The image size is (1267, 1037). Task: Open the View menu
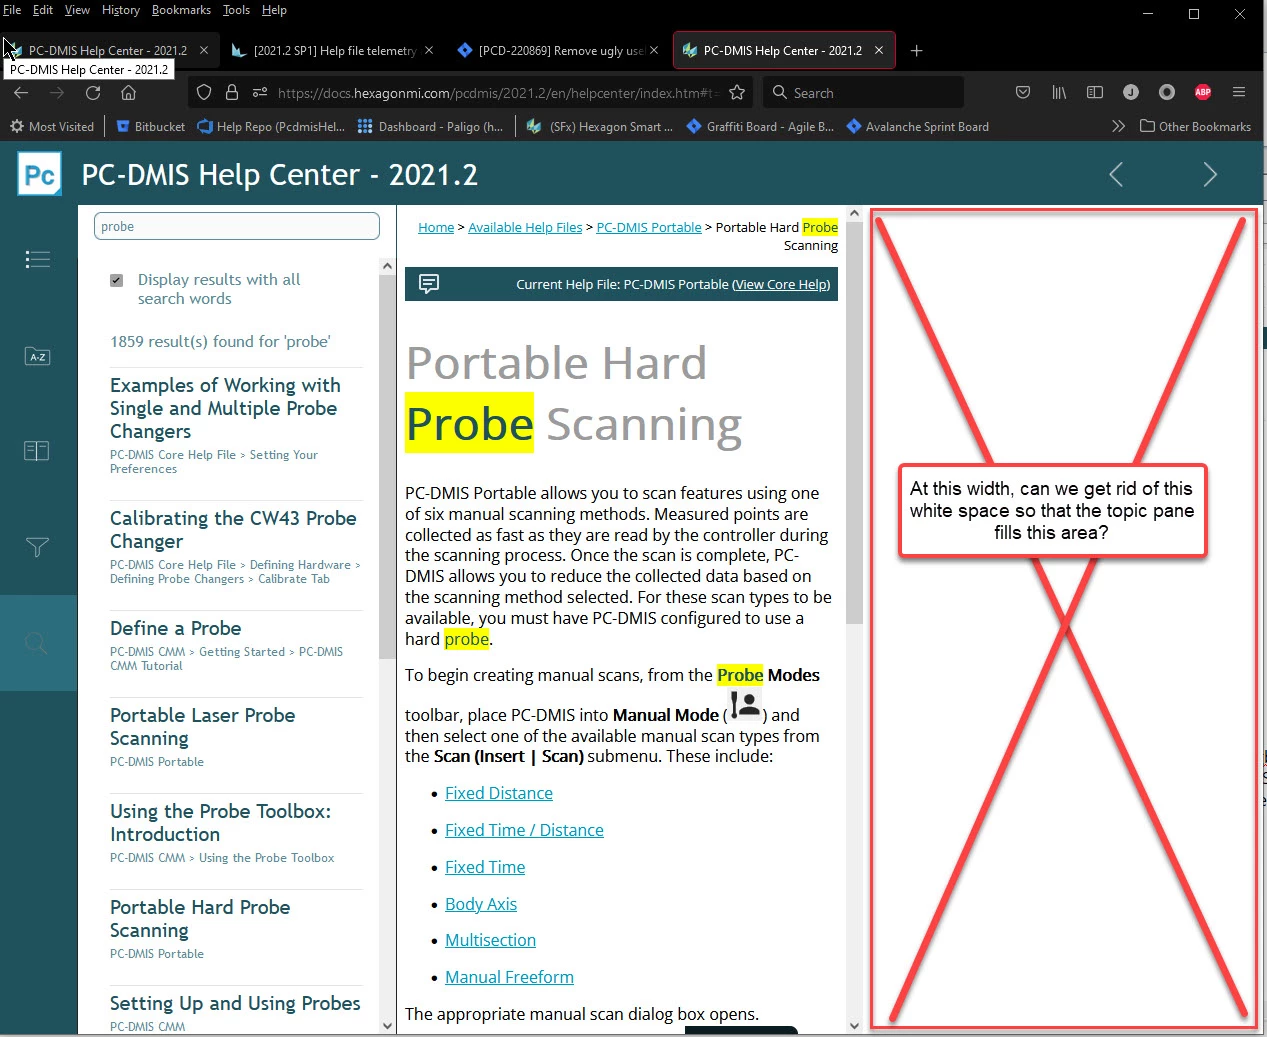click(x=77, y=10)
